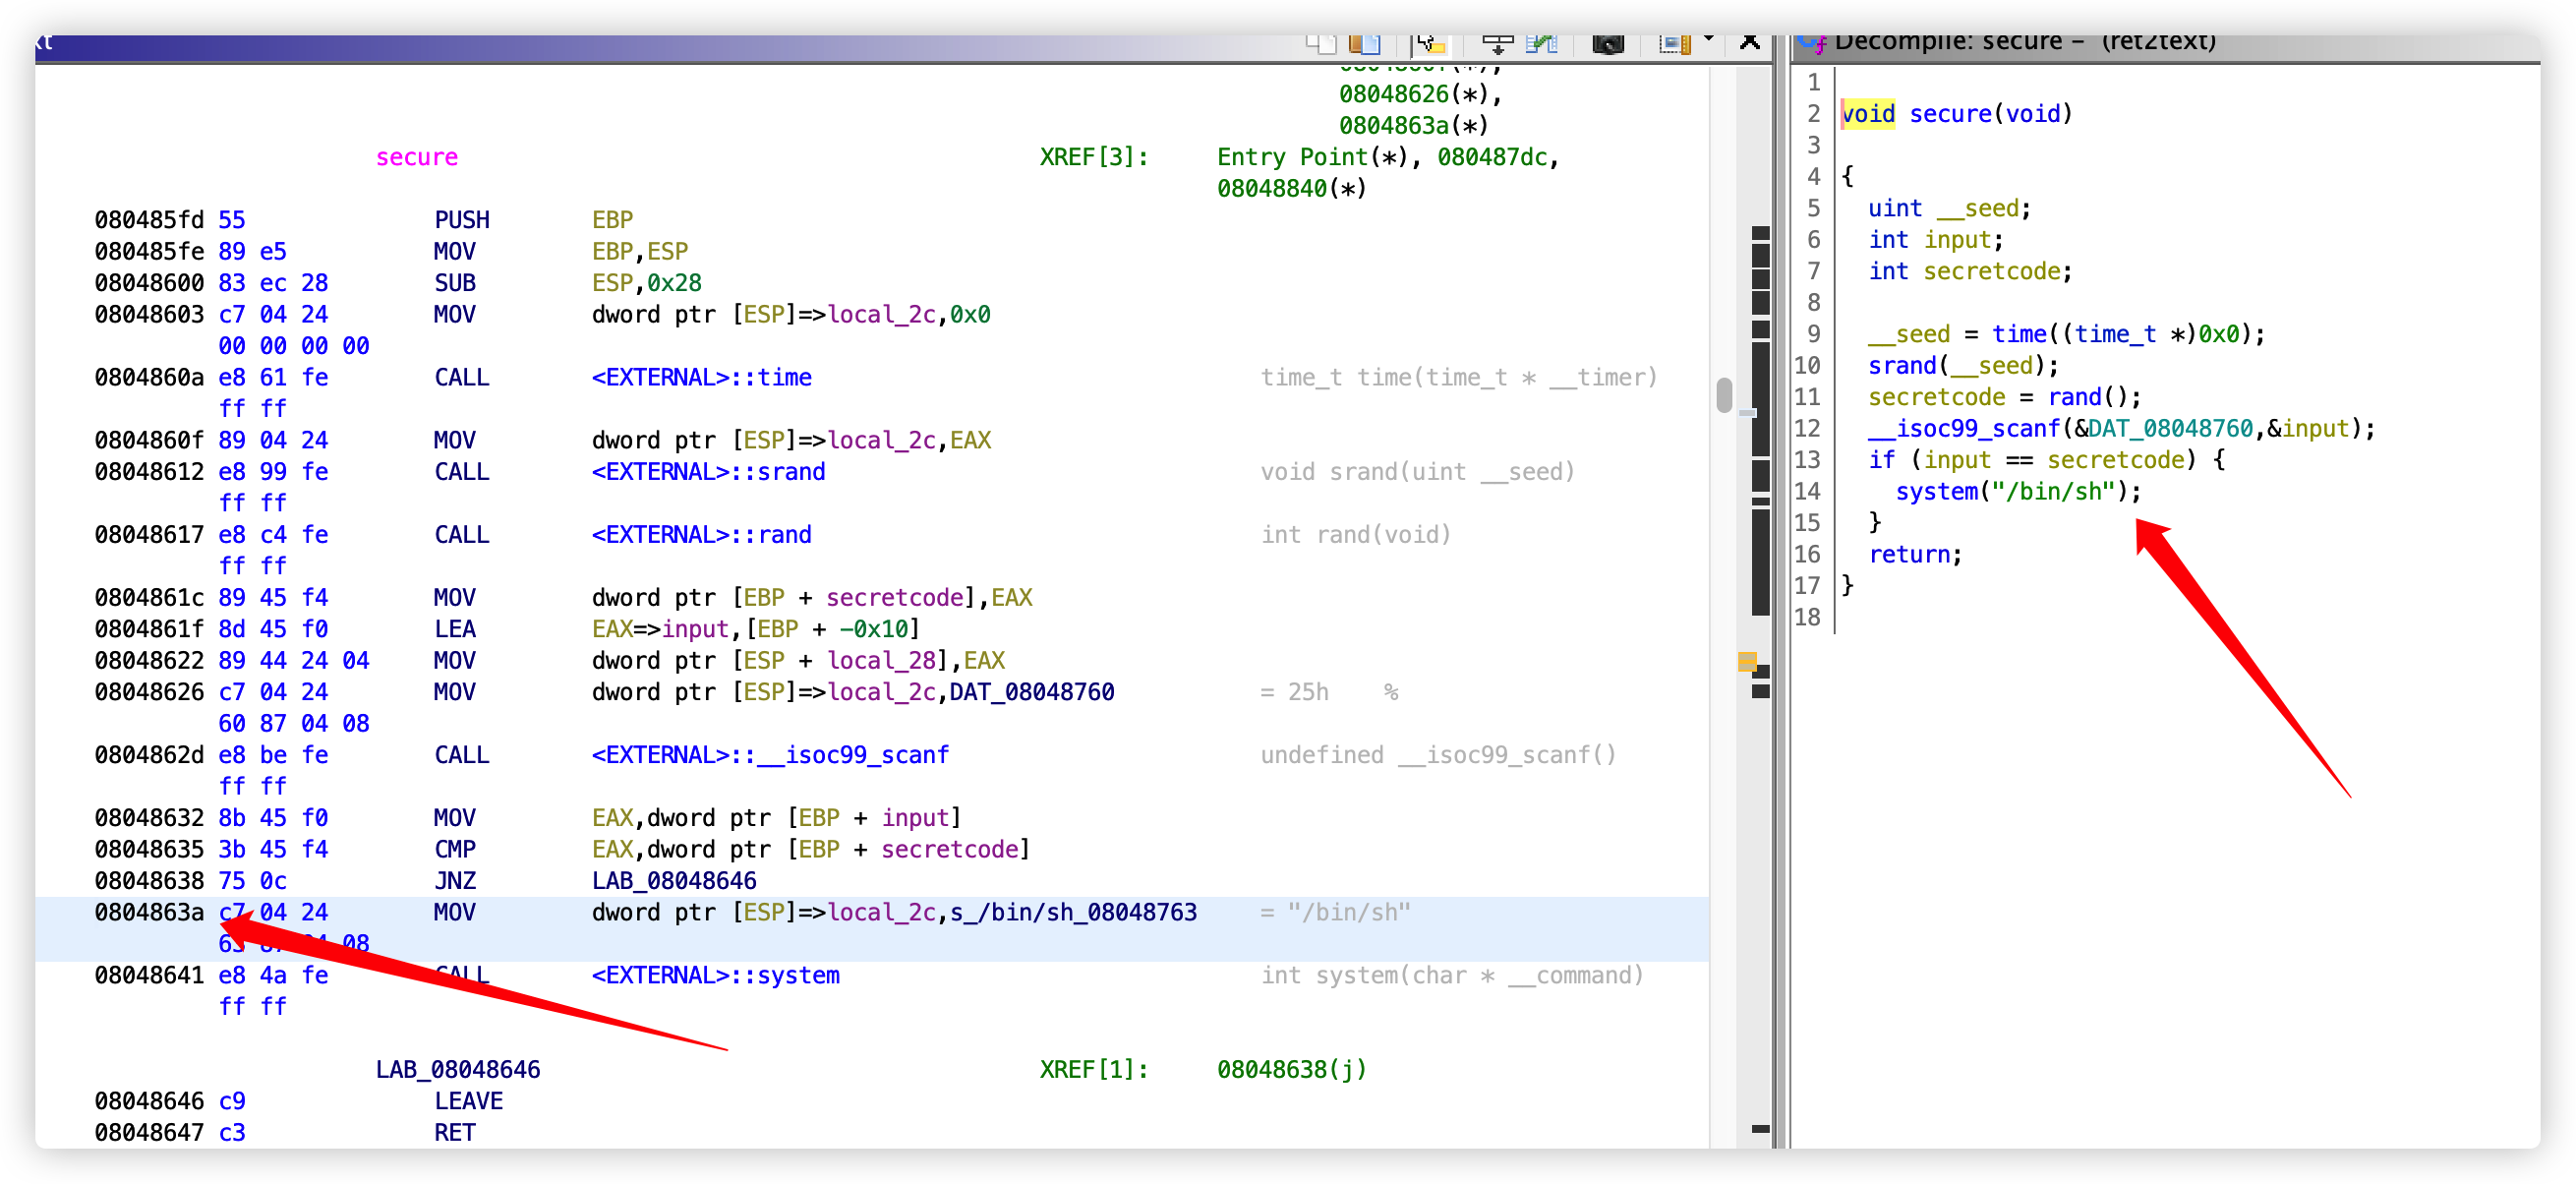2576x1184 pixels.
Task: Follow the 08048840(*) cross-reference
Action: coord(1291,189)
